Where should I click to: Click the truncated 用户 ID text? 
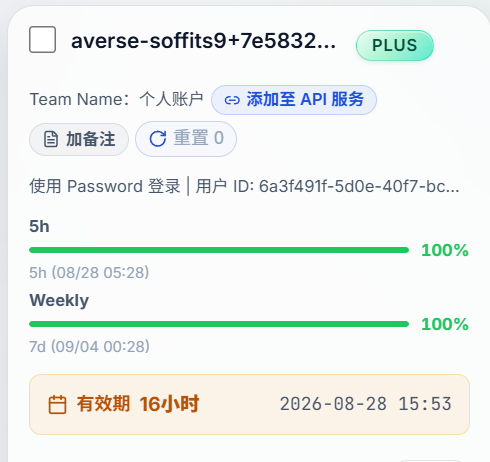327,186
